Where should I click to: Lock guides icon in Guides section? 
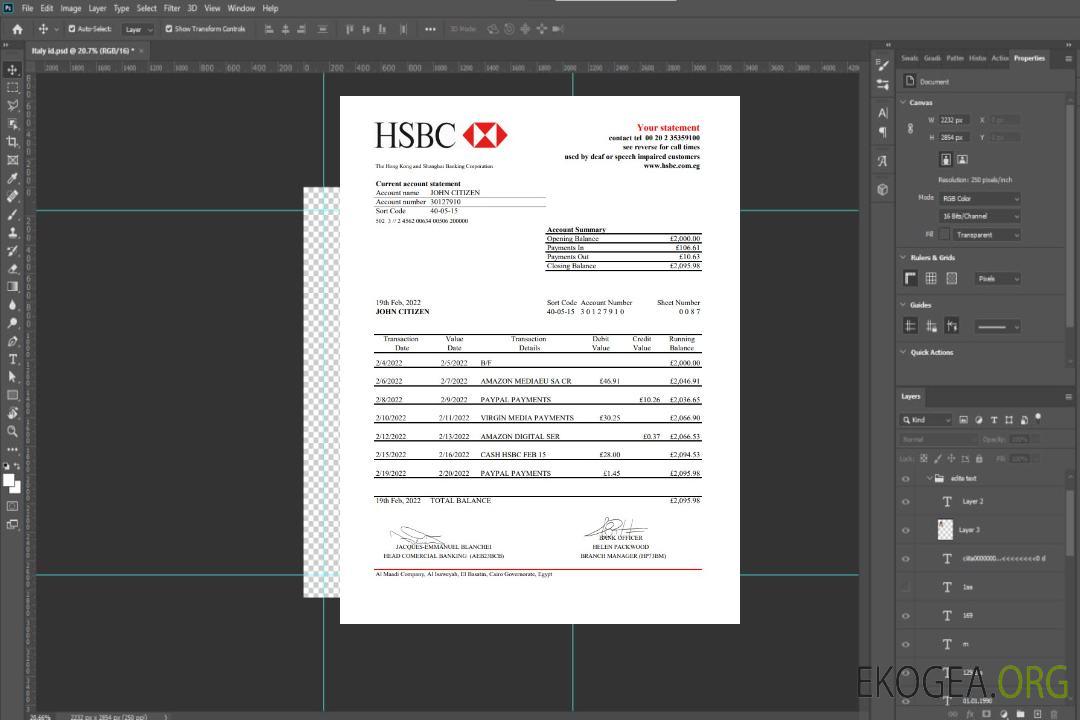(x=931, y=327)
